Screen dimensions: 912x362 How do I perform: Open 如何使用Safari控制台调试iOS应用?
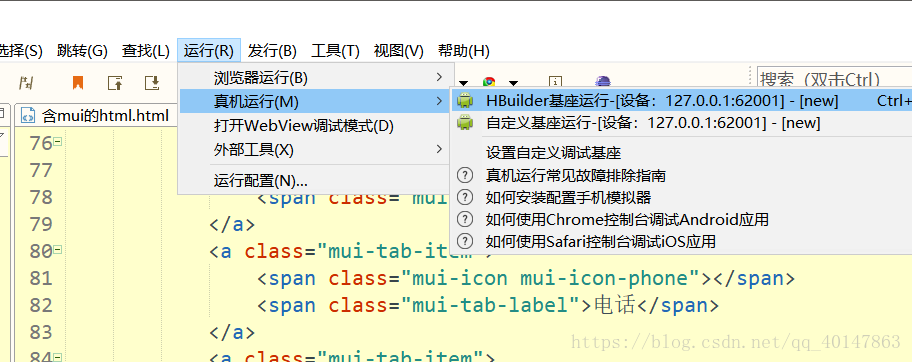[x=682, y=241]
